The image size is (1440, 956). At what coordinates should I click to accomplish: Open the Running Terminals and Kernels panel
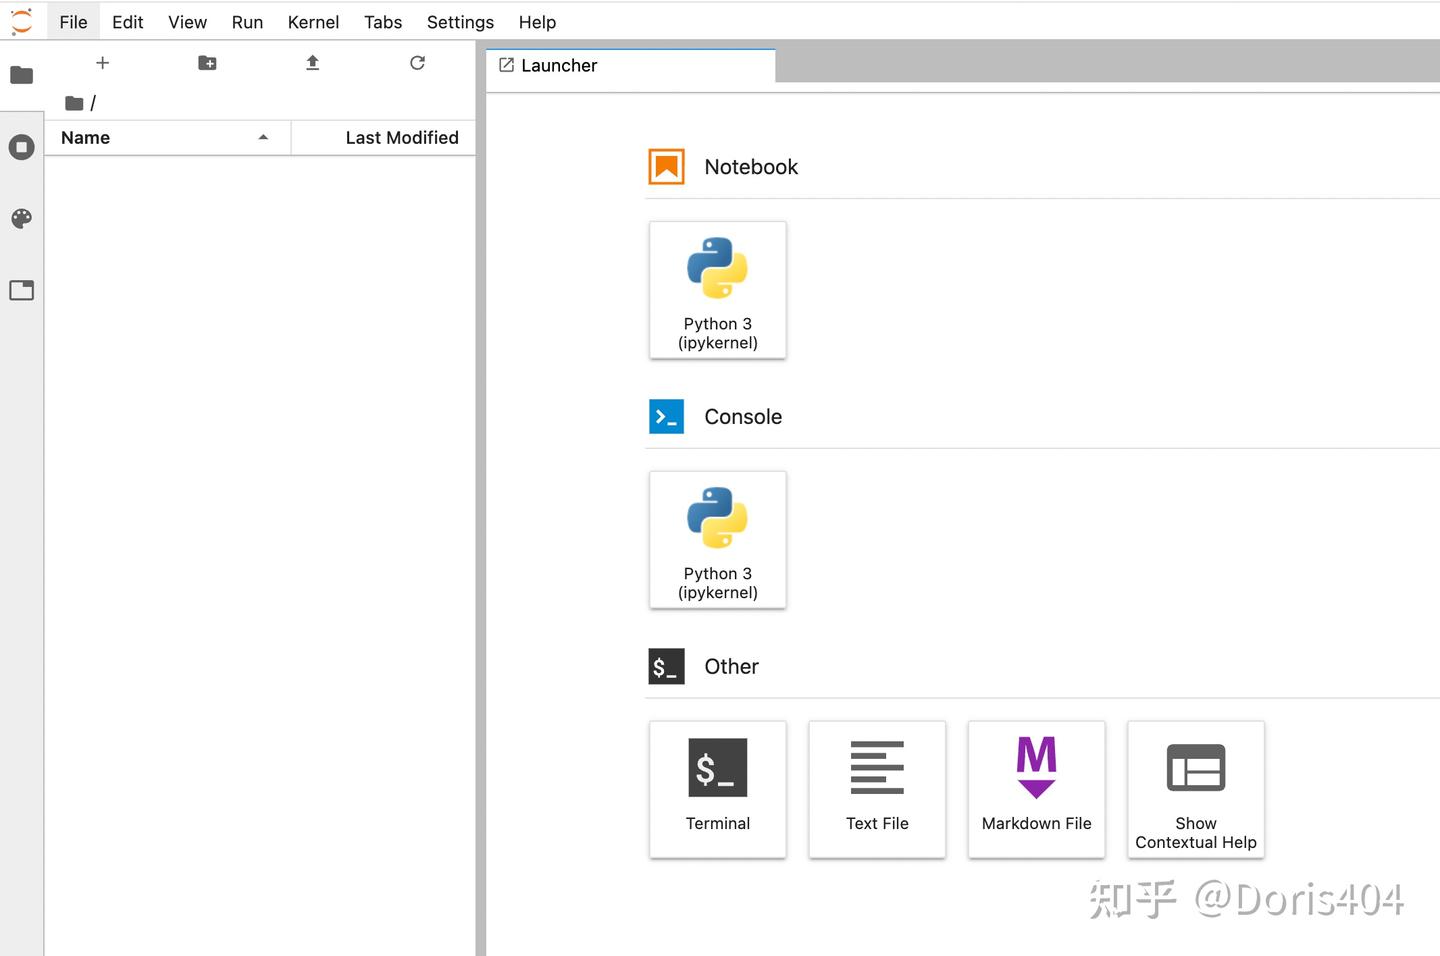coord(21,147)
